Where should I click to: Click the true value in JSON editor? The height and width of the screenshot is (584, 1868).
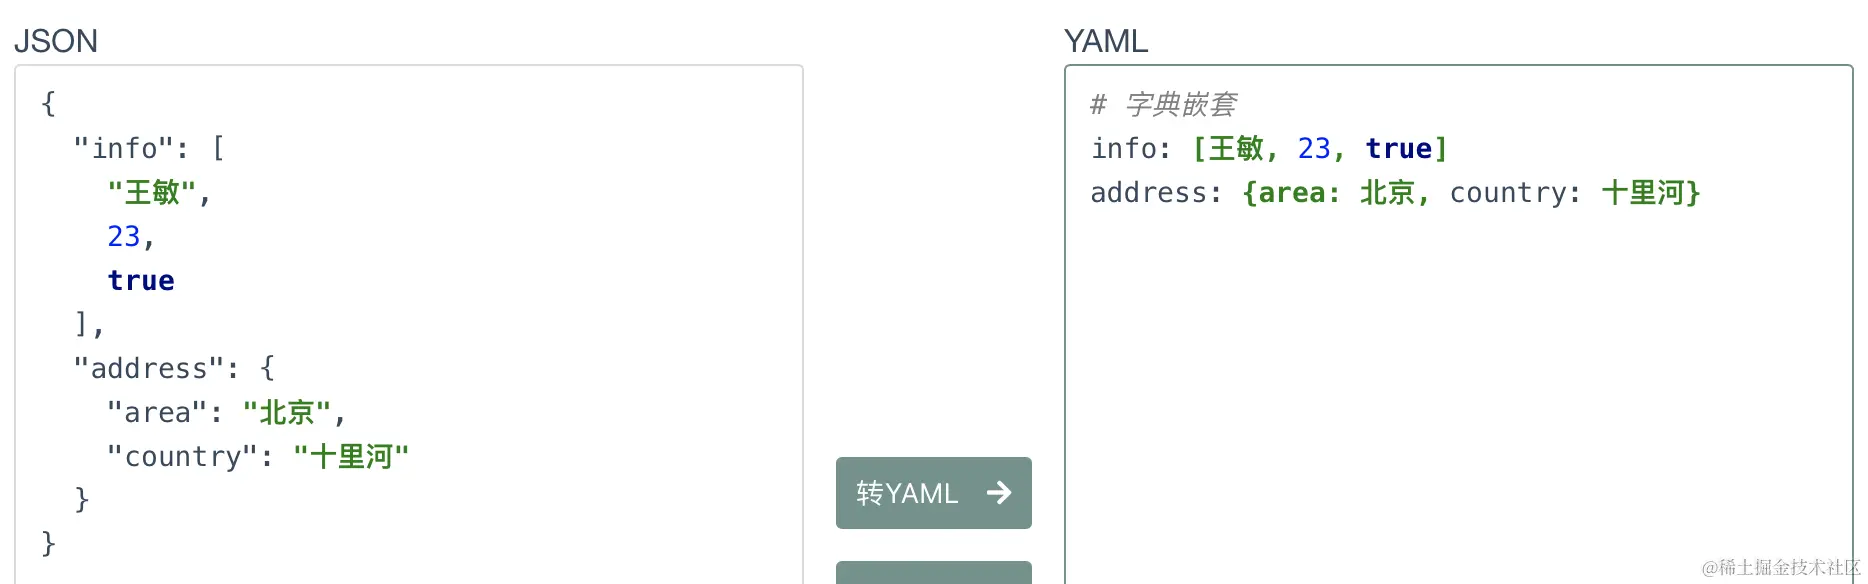141,281
